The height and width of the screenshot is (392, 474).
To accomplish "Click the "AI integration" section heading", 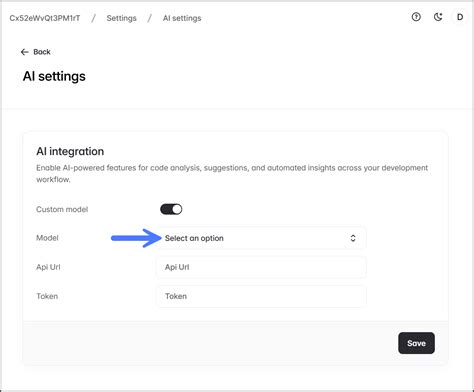I will (70, 151).
